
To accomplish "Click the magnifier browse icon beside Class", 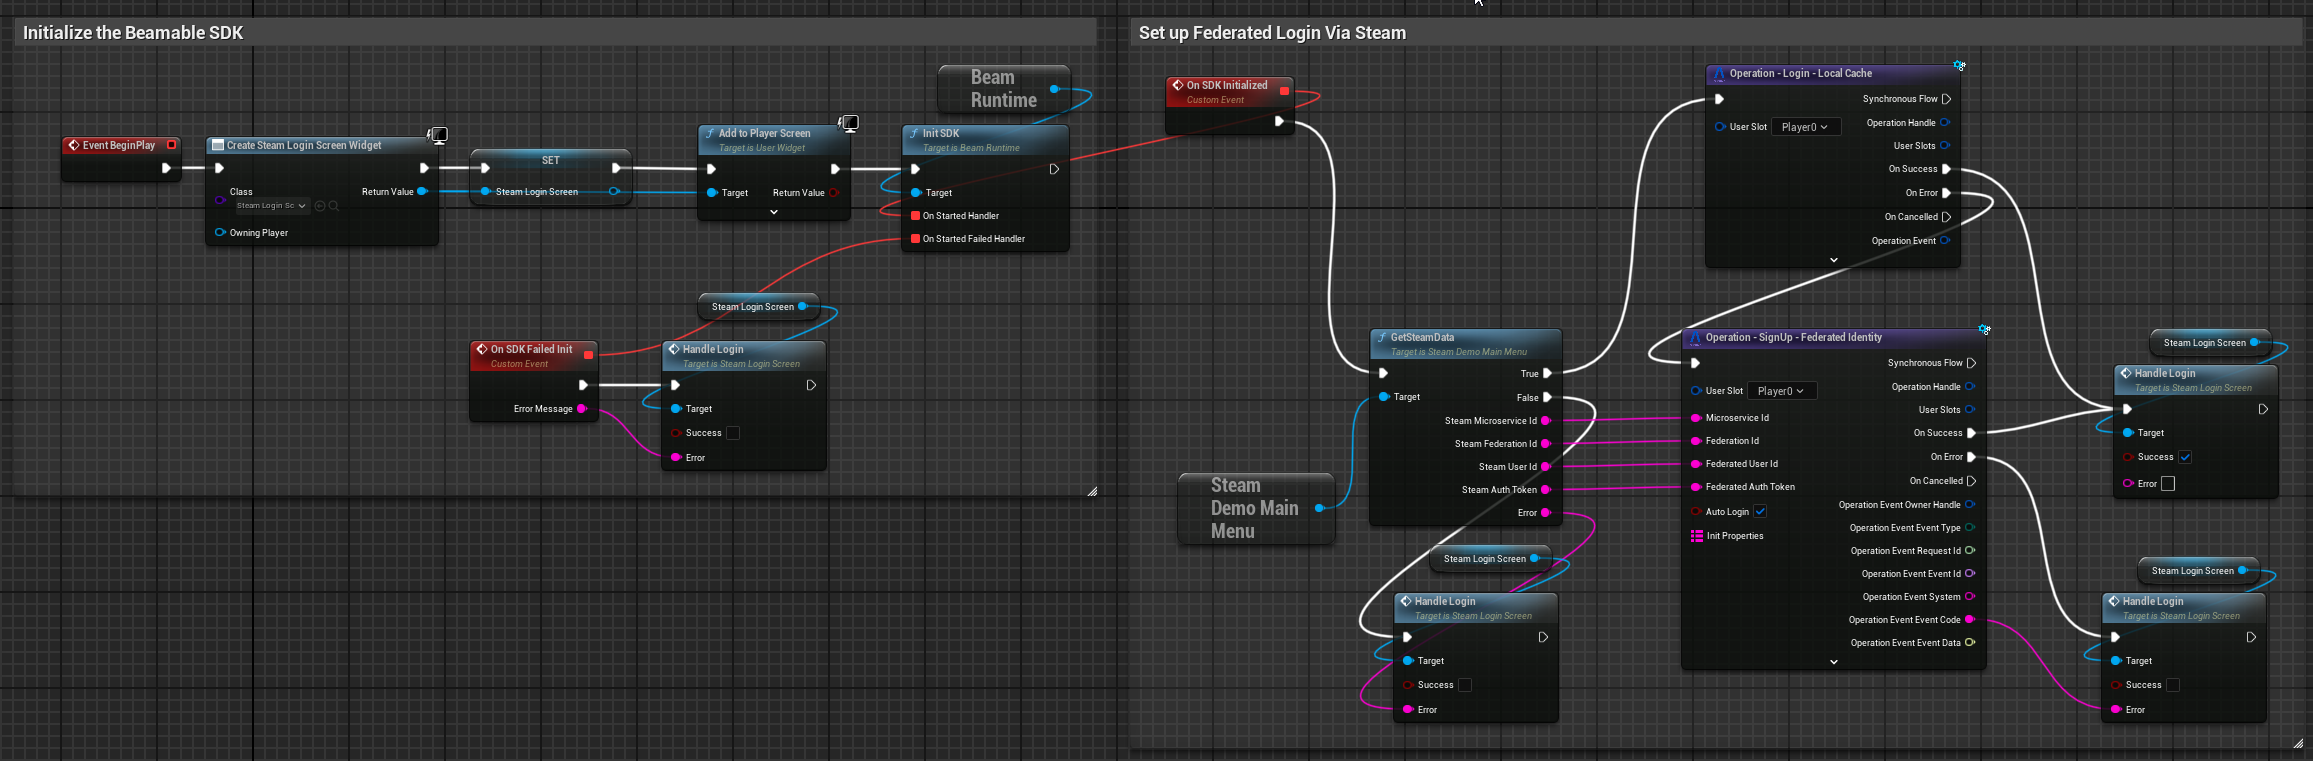I will coord(334,206).
